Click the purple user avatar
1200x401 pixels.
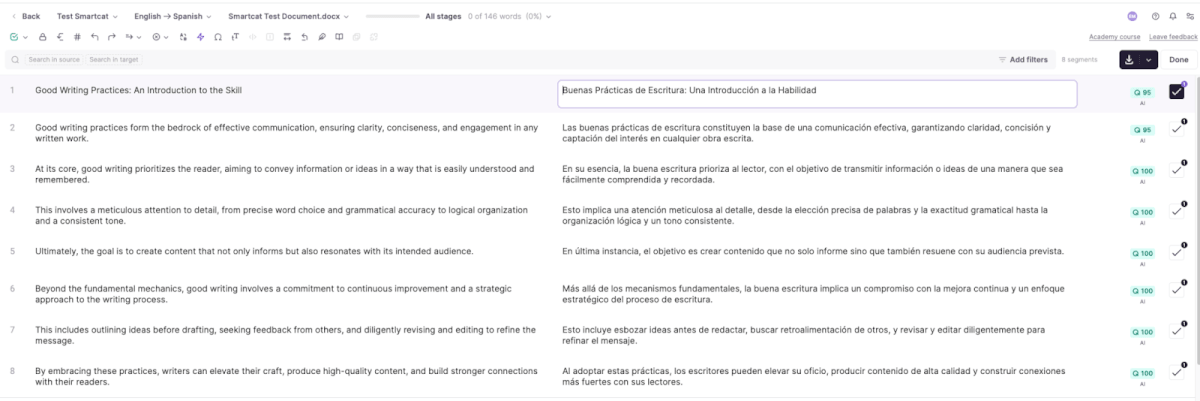(x=1132, y=16)
